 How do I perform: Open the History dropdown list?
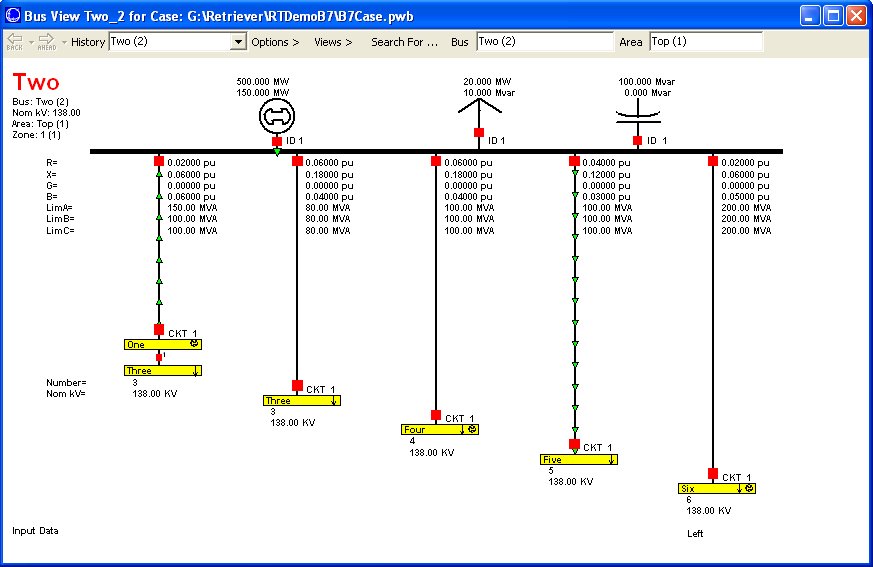click(238, 42)
